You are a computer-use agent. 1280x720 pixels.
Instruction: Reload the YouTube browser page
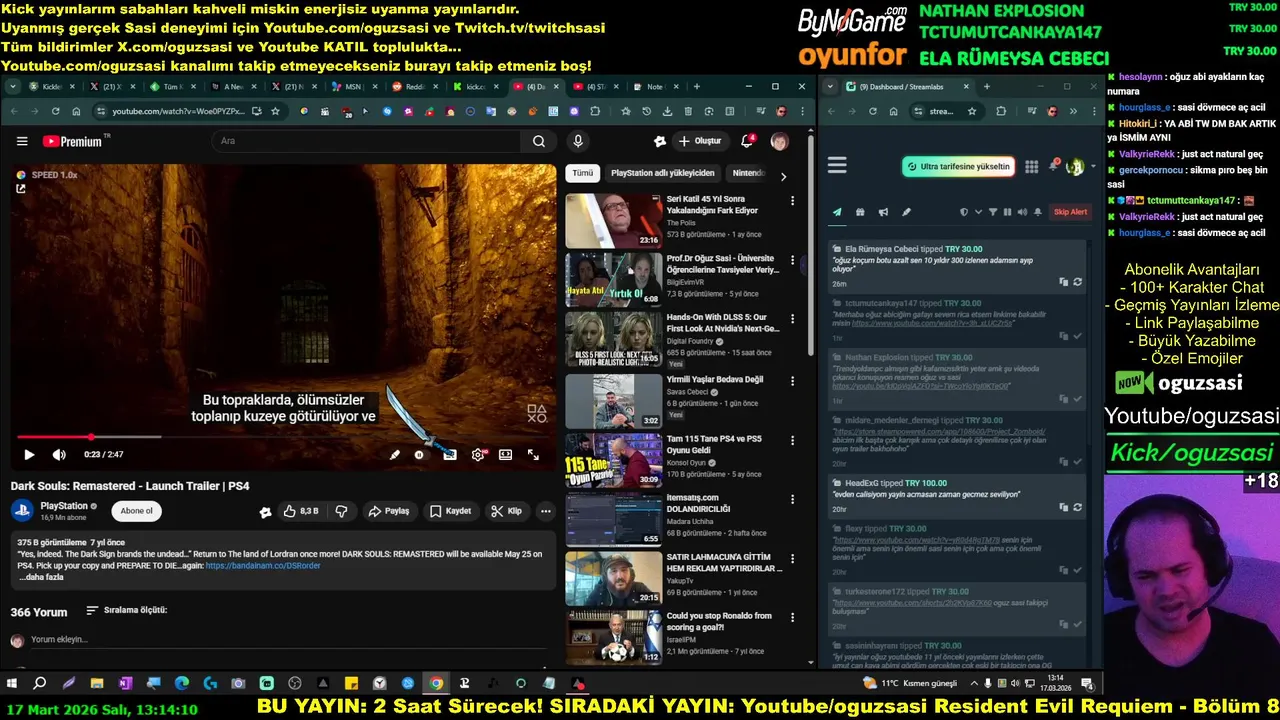(53, 111)
